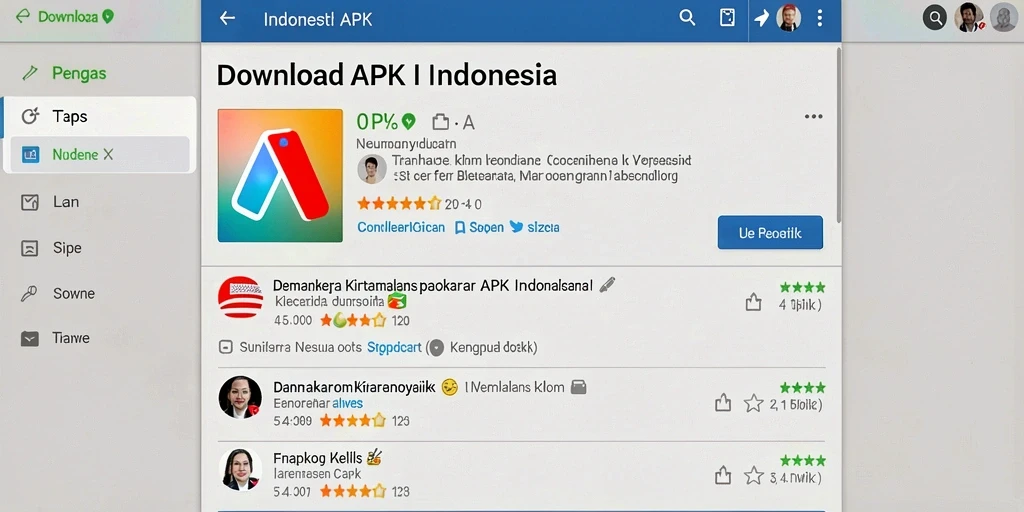The width and height of the screenshot is (1024, 512).
Task: Select Pengas in the sidebar
Action: pos(79,73)
